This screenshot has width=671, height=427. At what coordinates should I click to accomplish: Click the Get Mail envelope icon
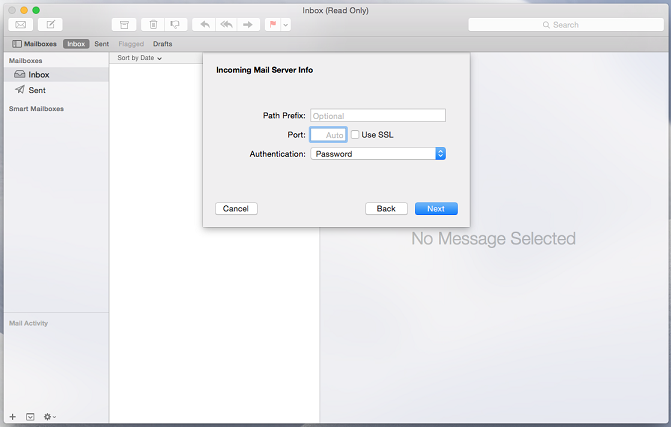20,24
